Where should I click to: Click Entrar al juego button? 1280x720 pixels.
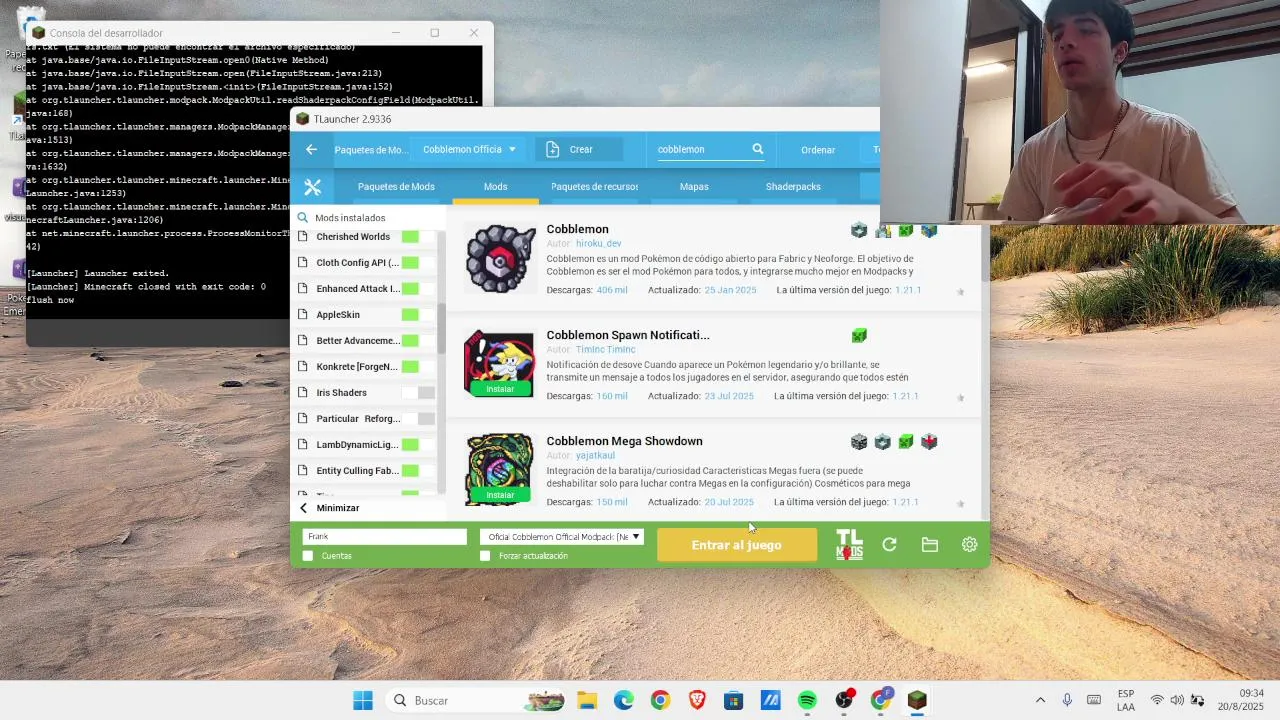[x=737, y=545]
